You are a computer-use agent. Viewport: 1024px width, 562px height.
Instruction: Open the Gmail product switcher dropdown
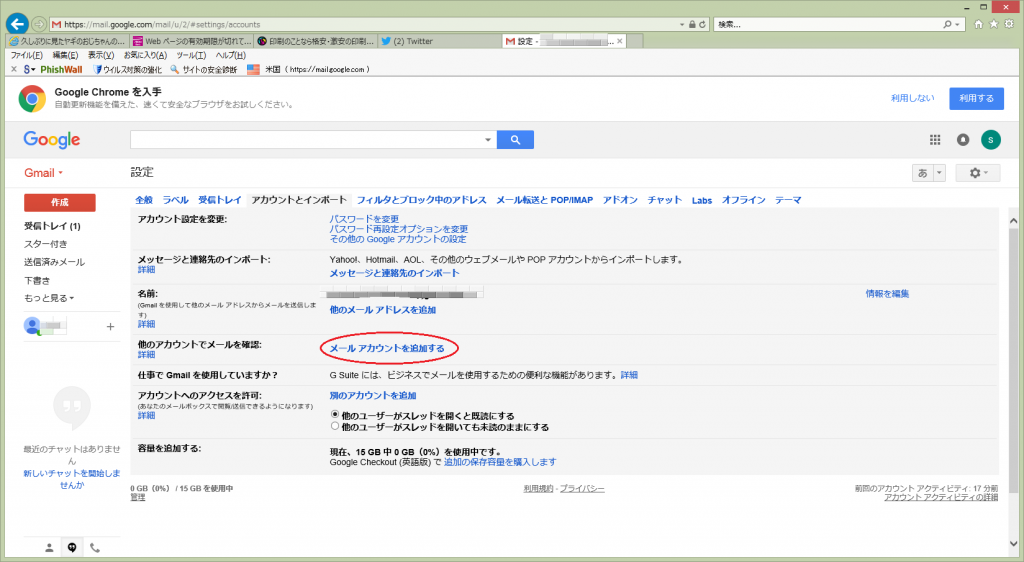point(44,173)
